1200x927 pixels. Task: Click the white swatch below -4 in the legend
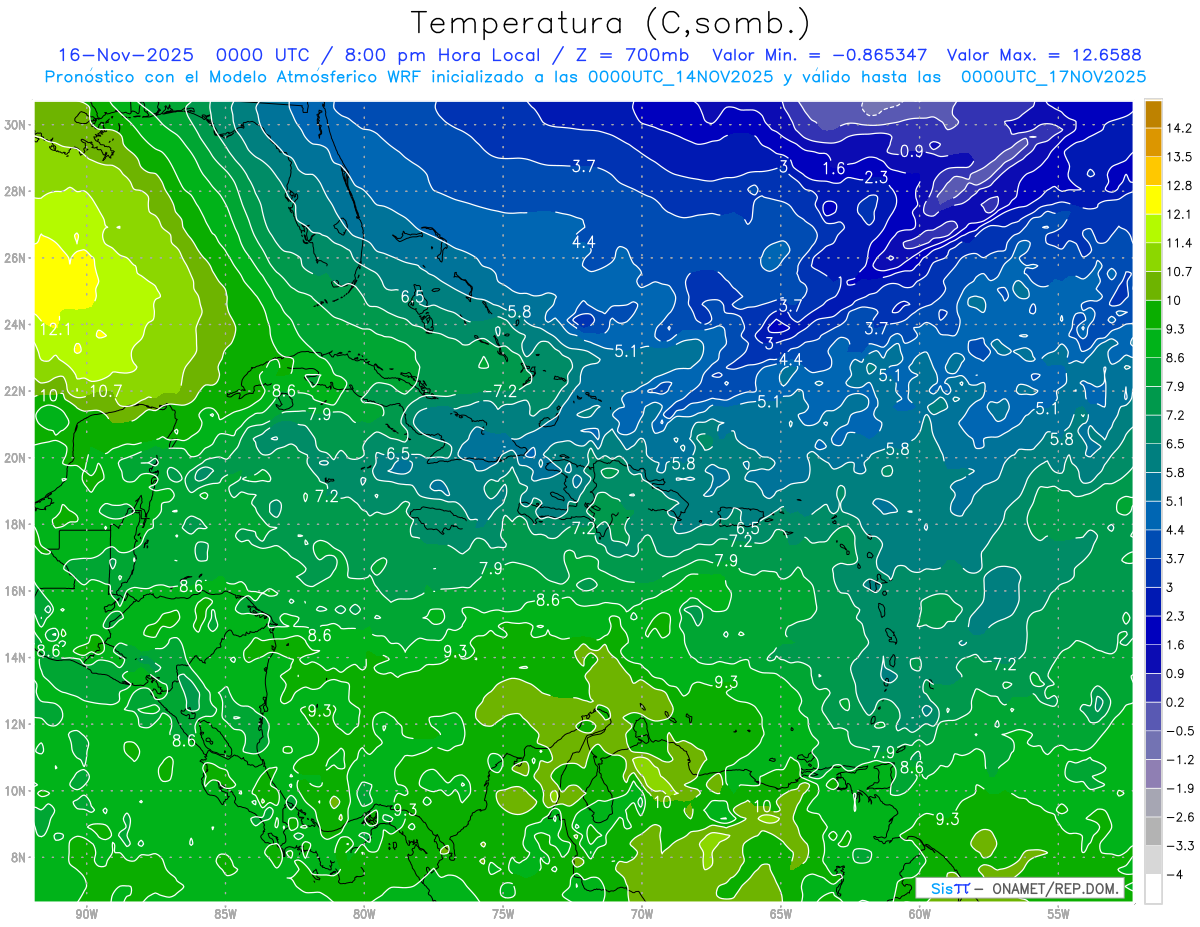pos(1153,889)
